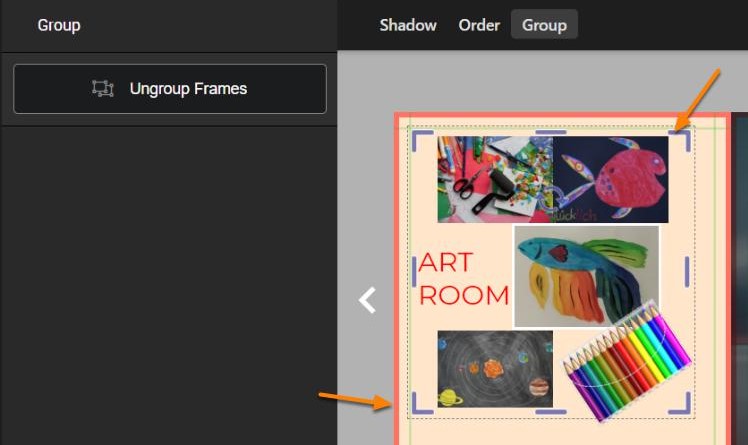The width and height of the screenshot is (748, 445).
Task: Select the colored pencils image
Action: pos(626,362)
